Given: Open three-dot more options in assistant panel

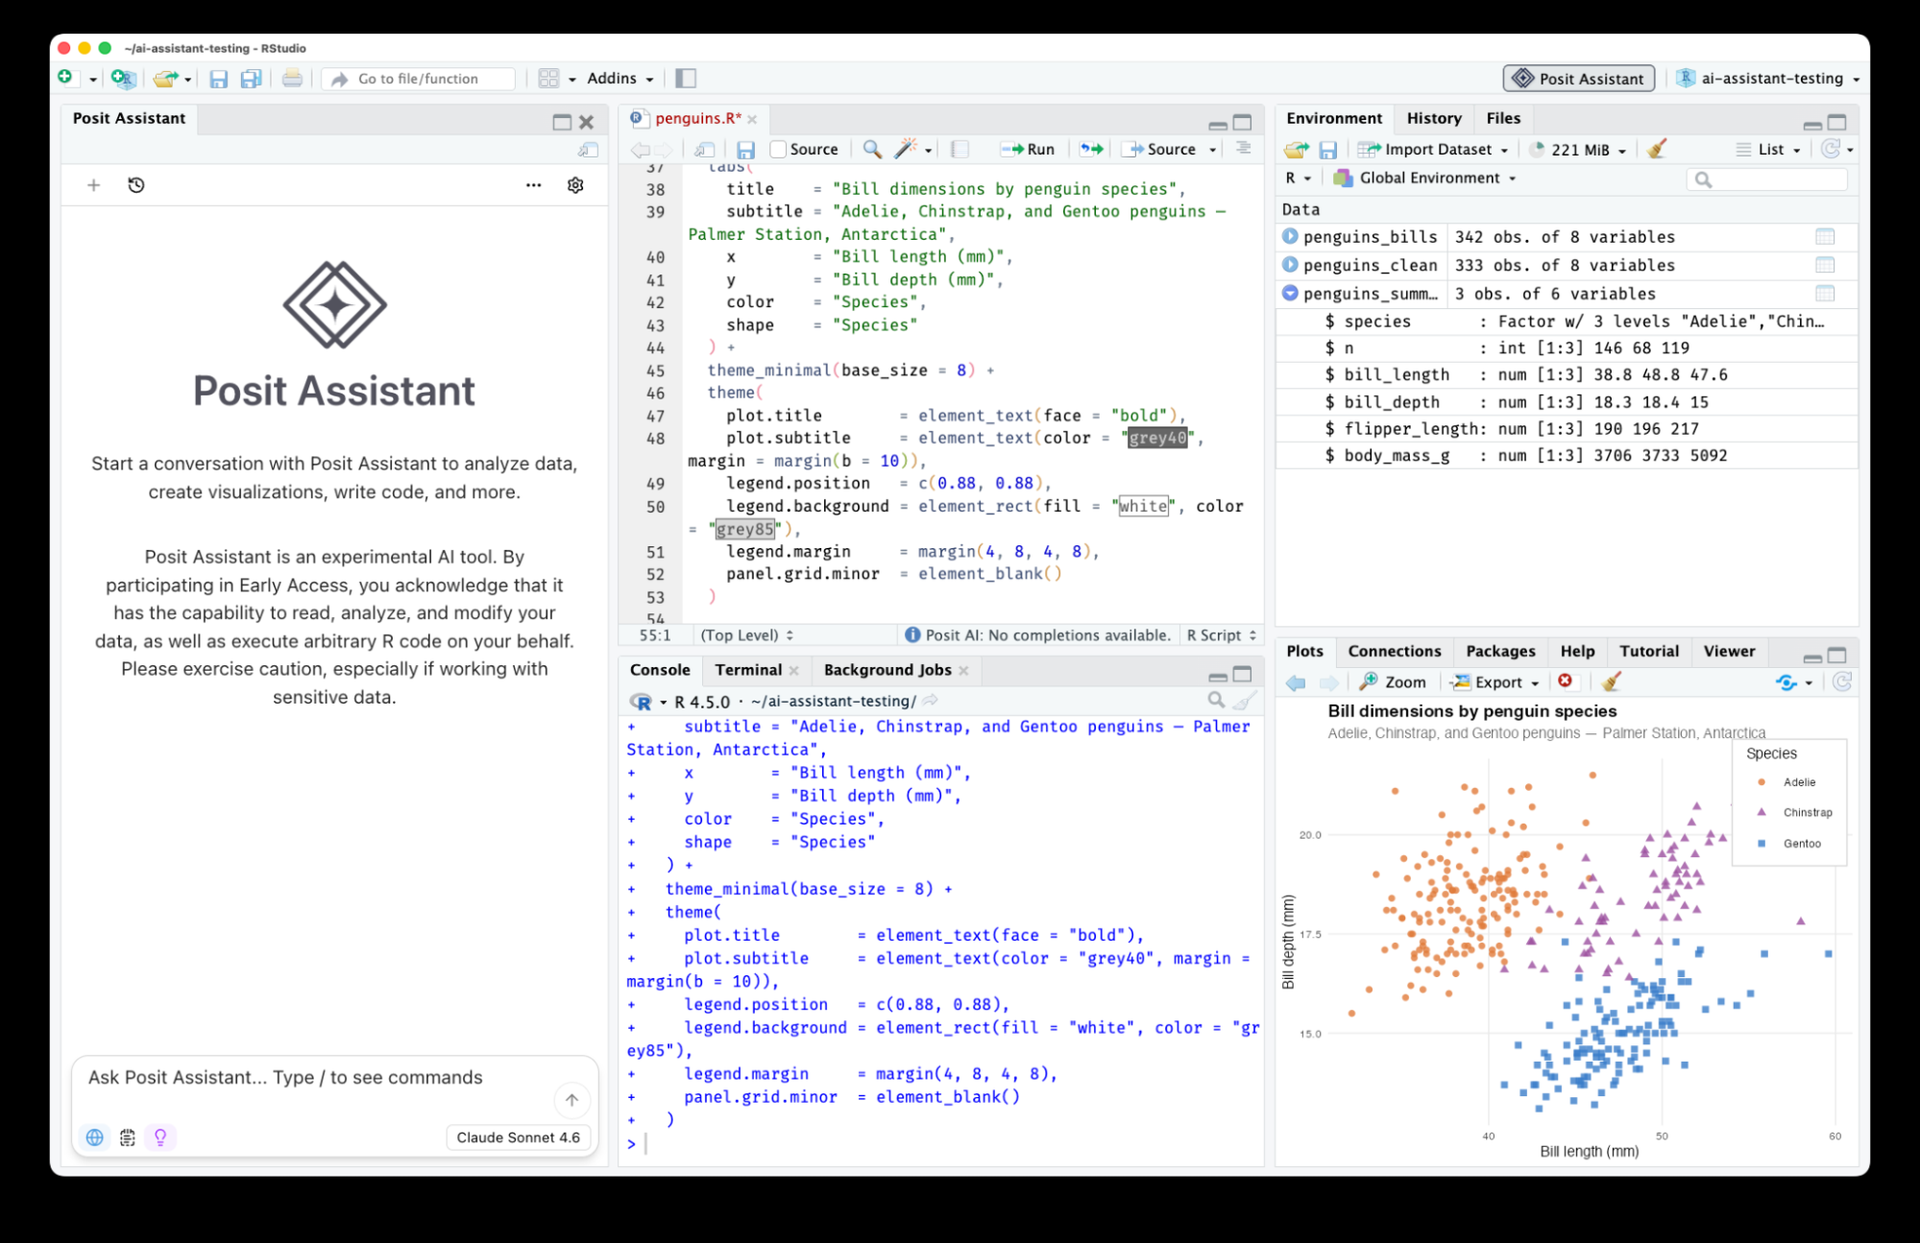Looking at the screenshot, I should 533,185.
